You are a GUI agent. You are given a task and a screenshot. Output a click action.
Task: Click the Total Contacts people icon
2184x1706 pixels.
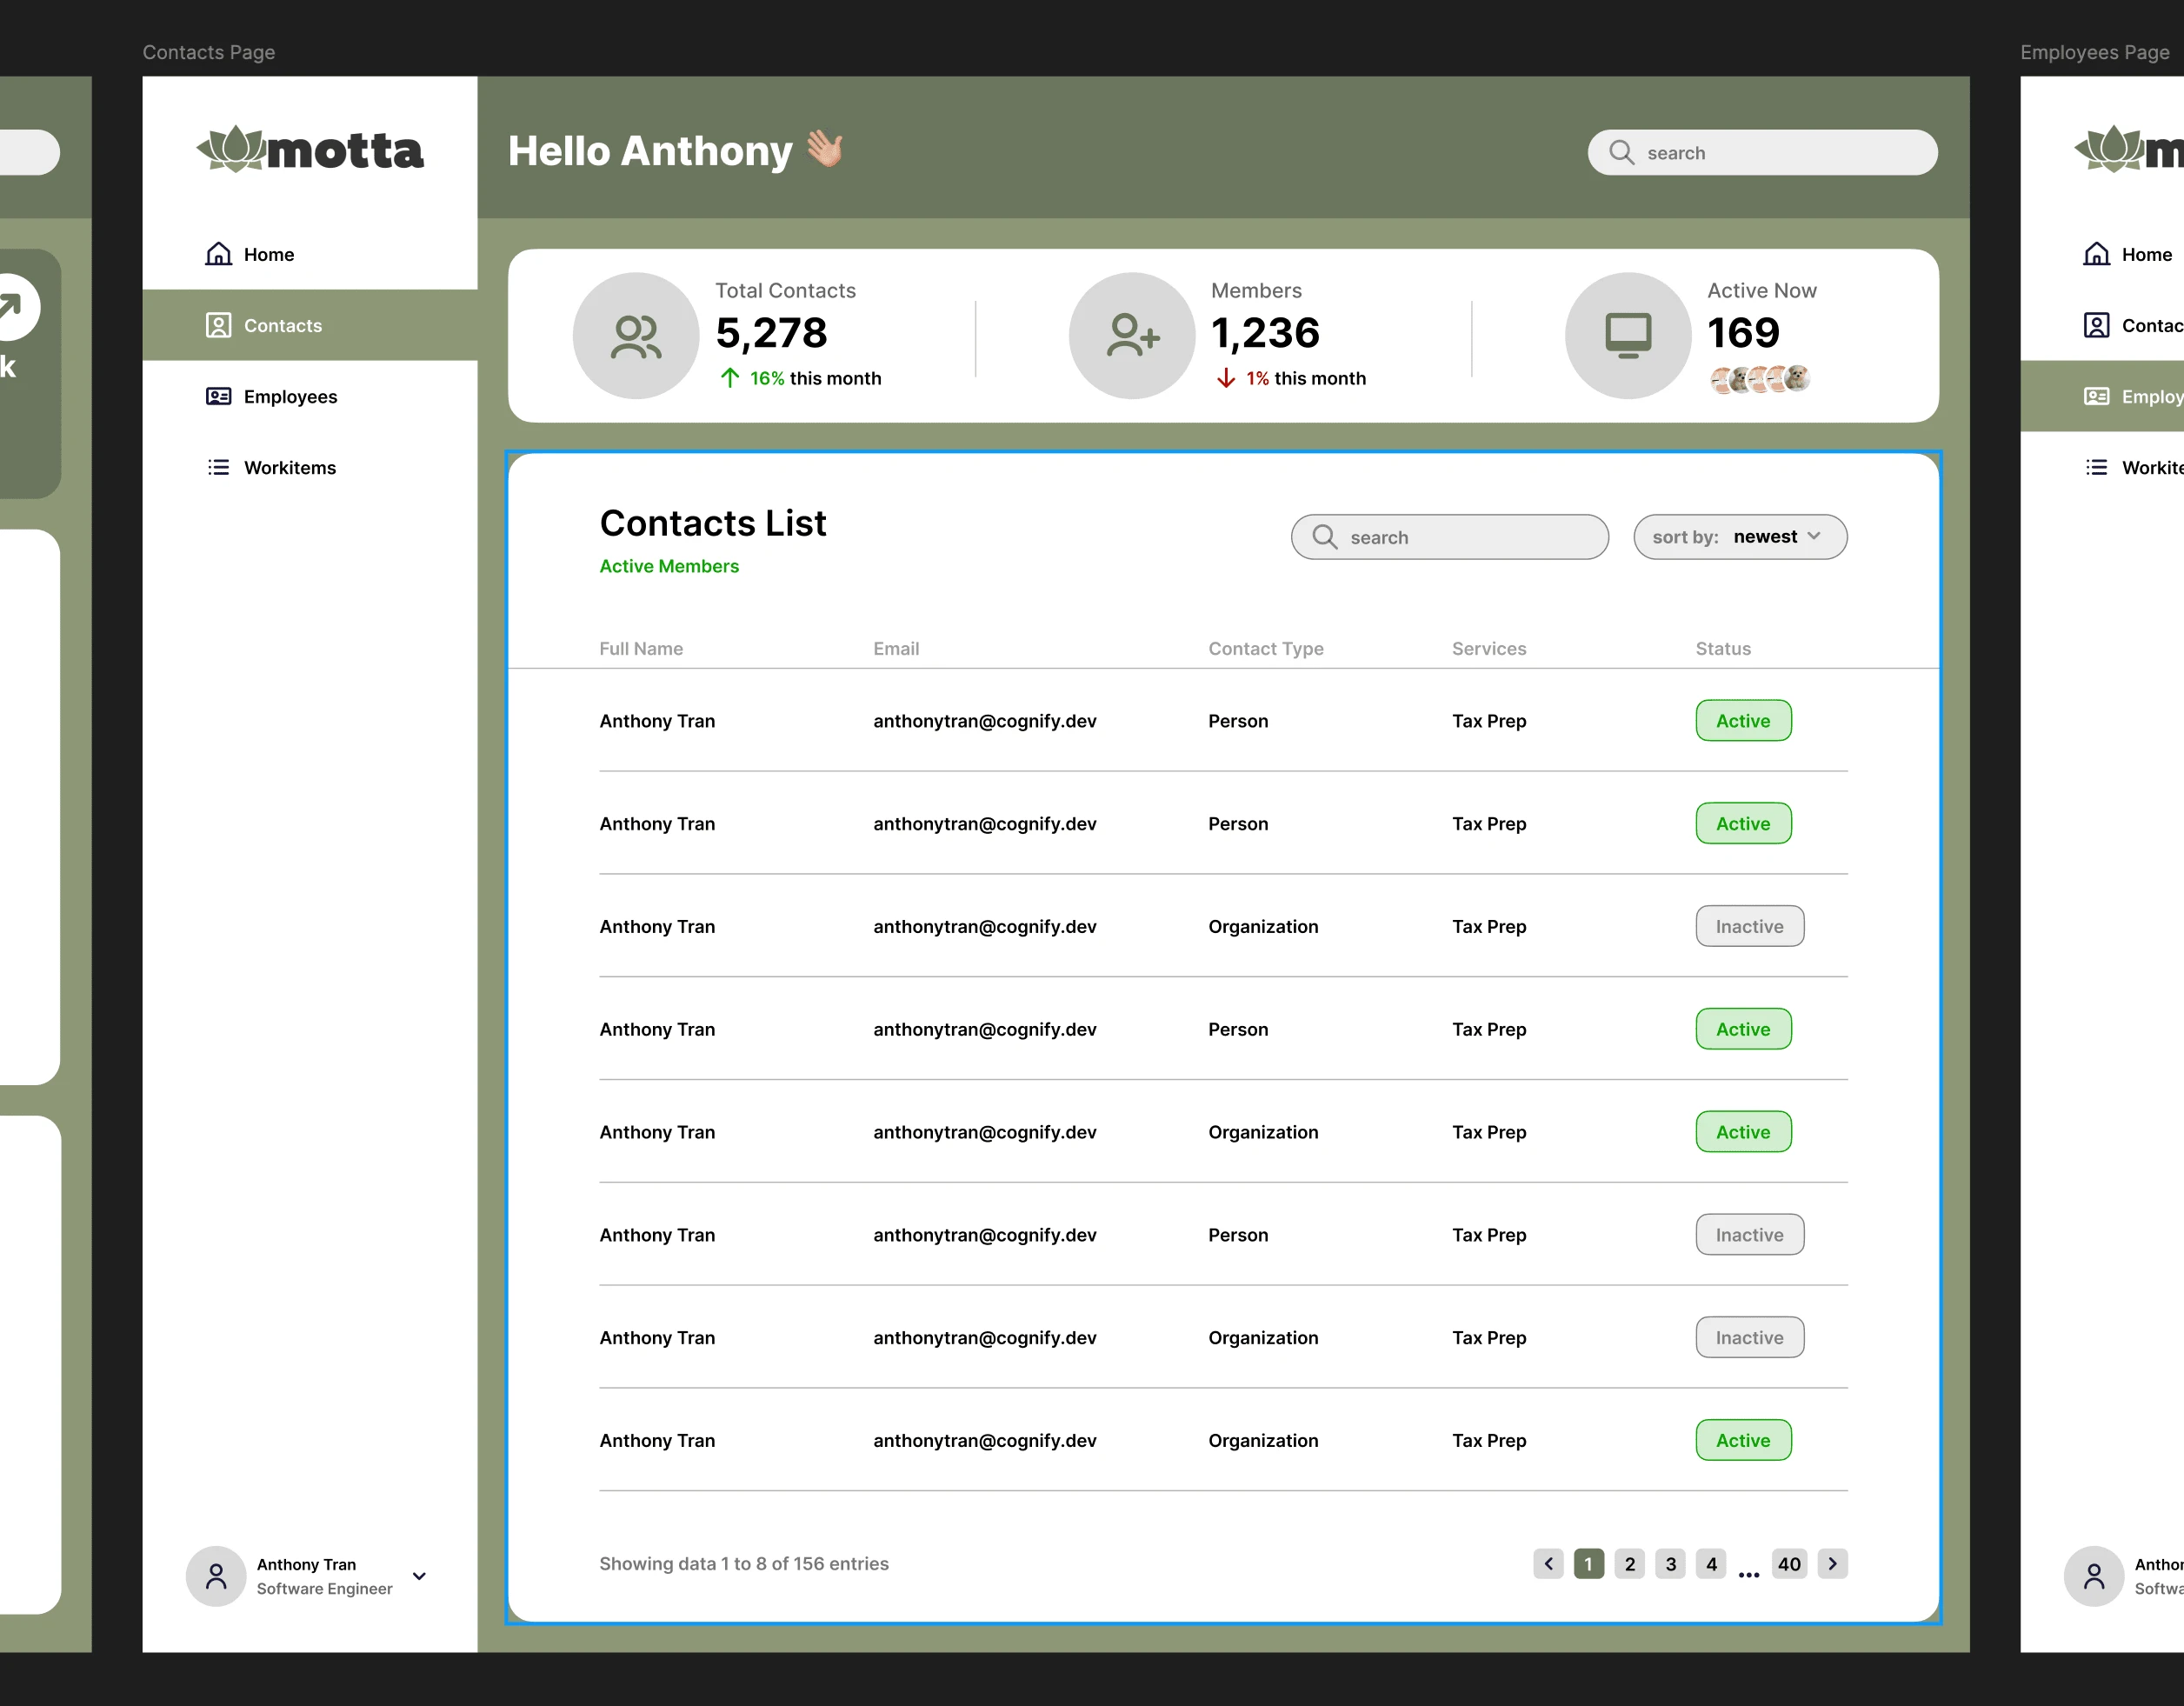click(635, 336)
